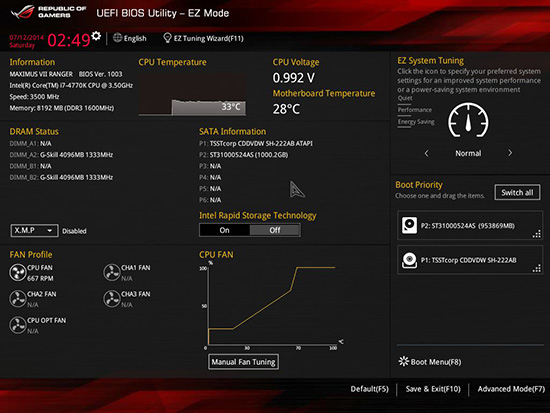Click the EZ System Tuning gauge icon
This screenshot has width=550, height=413.
(x=468, y=121)
